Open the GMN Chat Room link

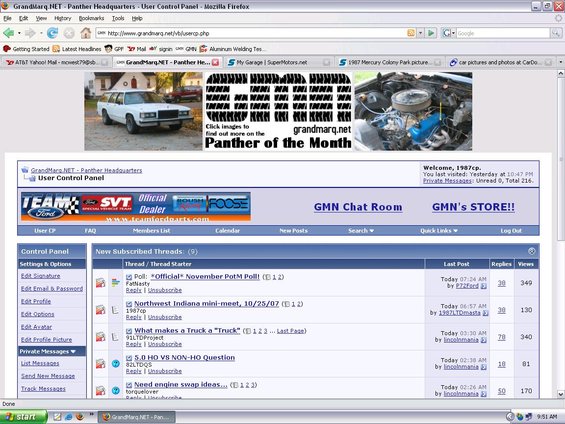click(x=358, y=207)
